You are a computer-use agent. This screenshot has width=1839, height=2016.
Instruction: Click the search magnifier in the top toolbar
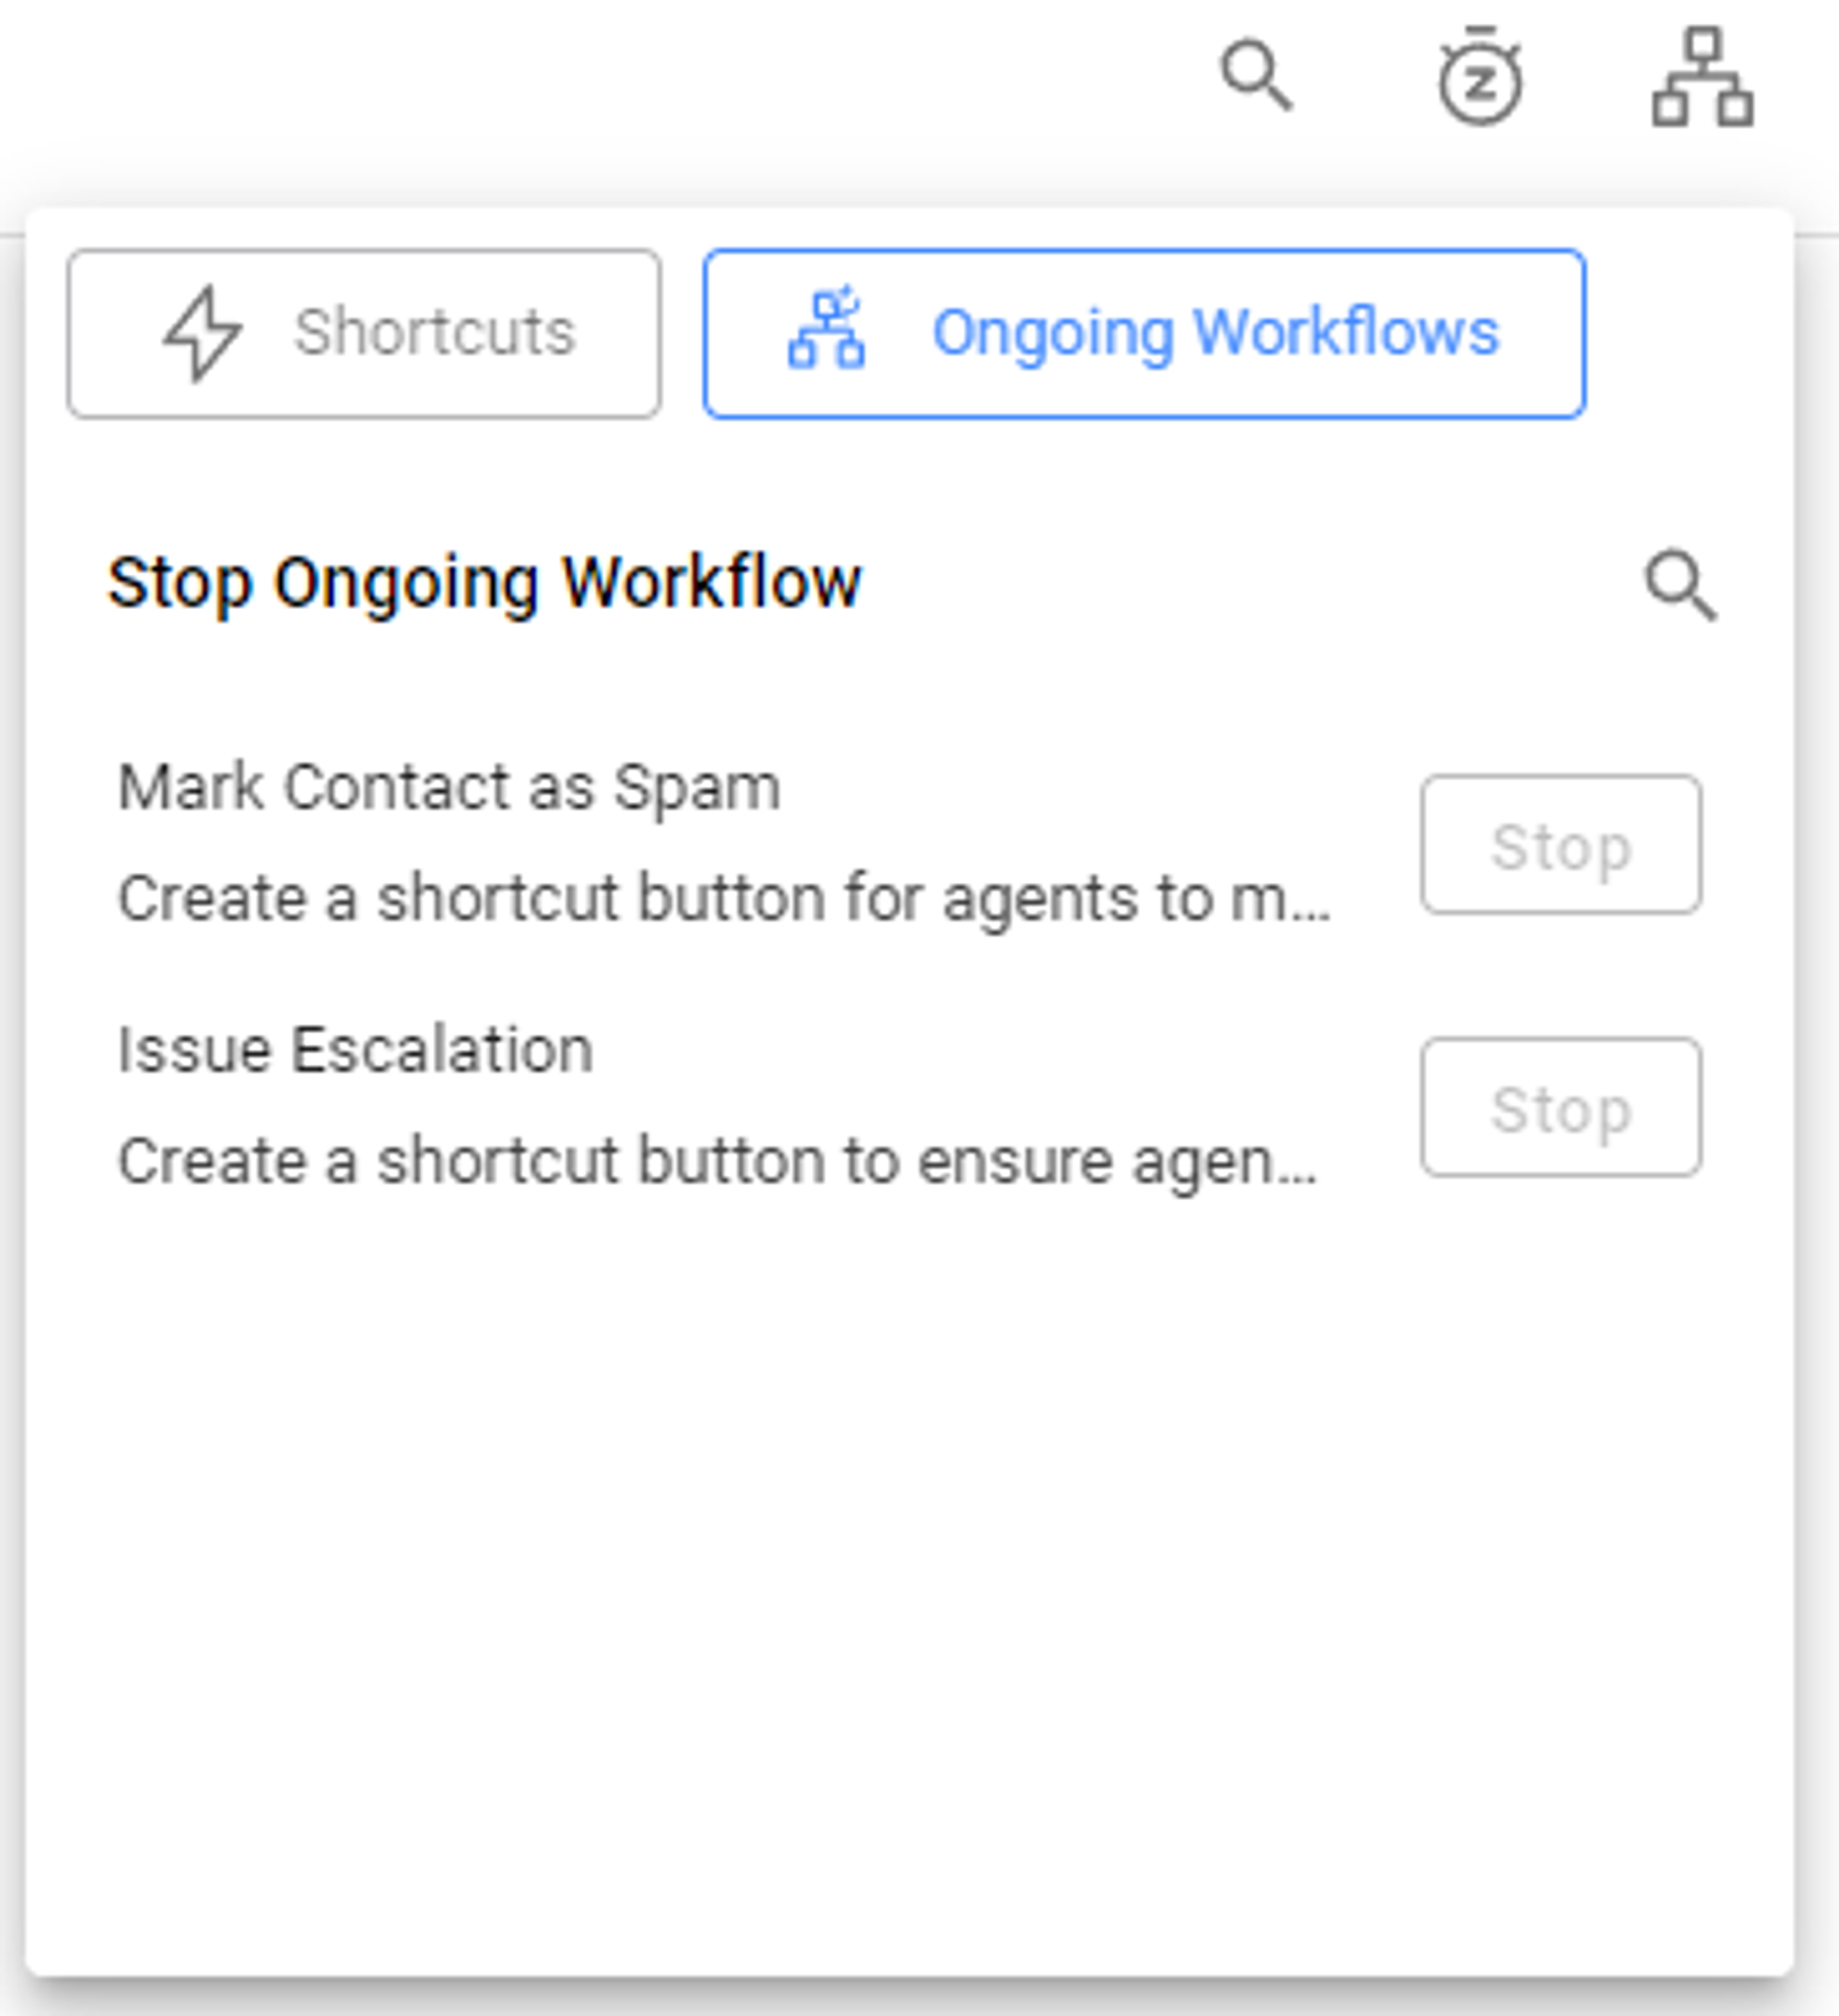coord(1256,75)
